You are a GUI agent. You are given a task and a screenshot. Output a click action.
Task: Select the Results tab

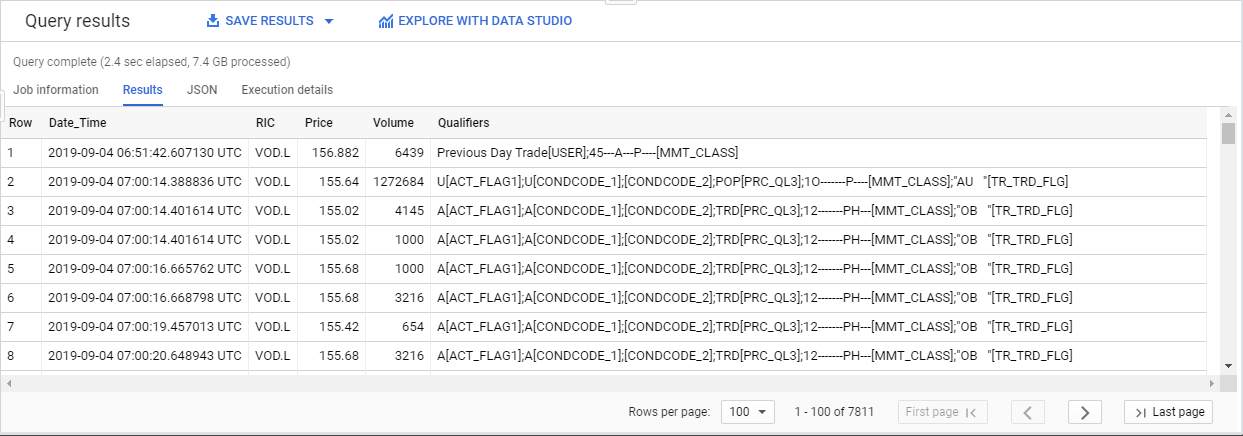(x=143, y=90)
